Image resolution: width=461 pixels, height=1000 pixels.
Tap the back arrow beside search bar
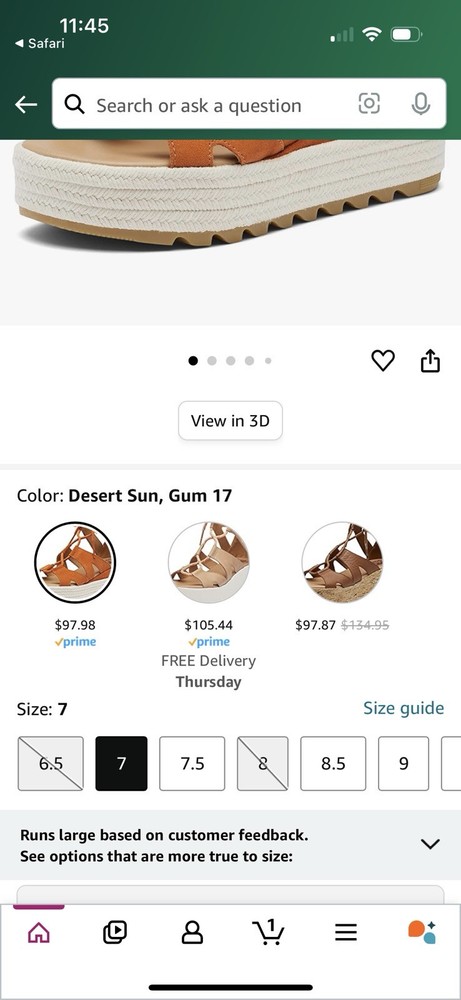[x=26, y=105]
